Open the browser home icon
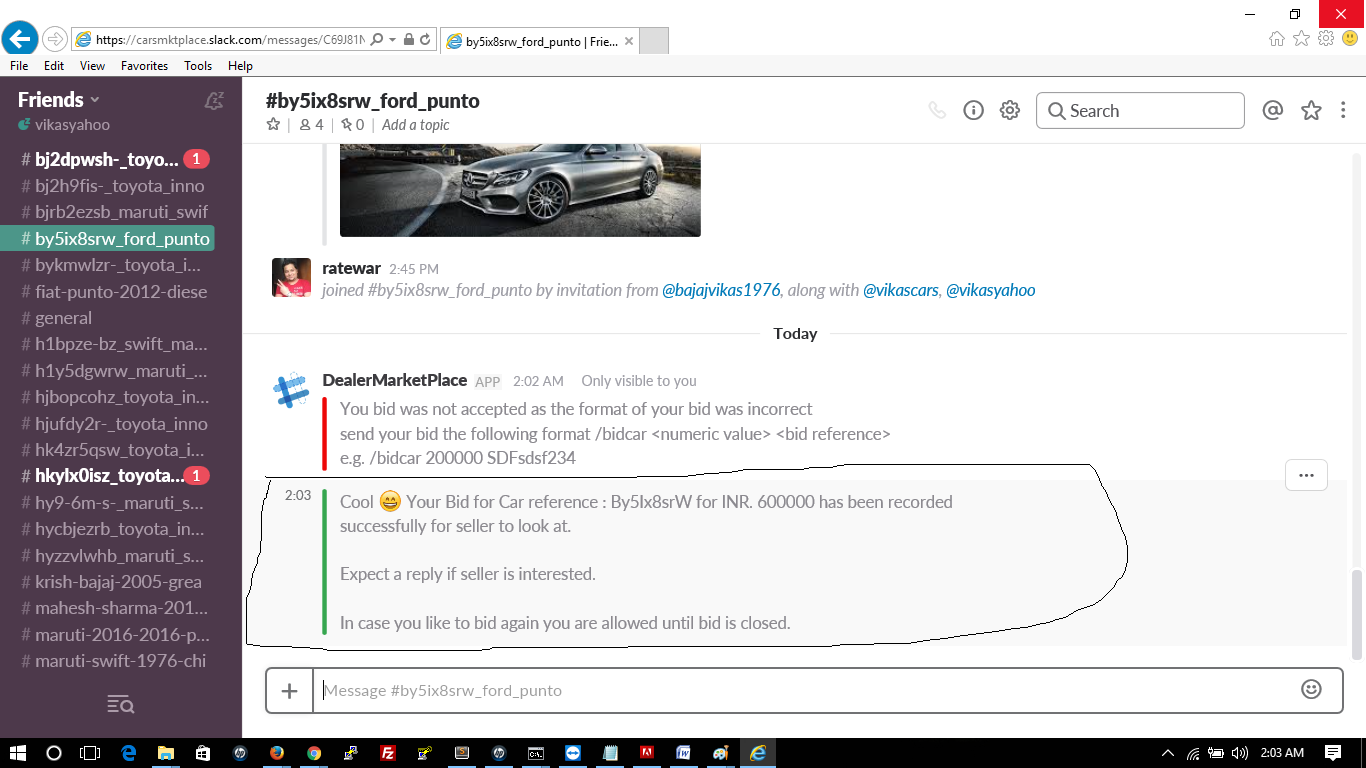 (x=1277, y=39)
